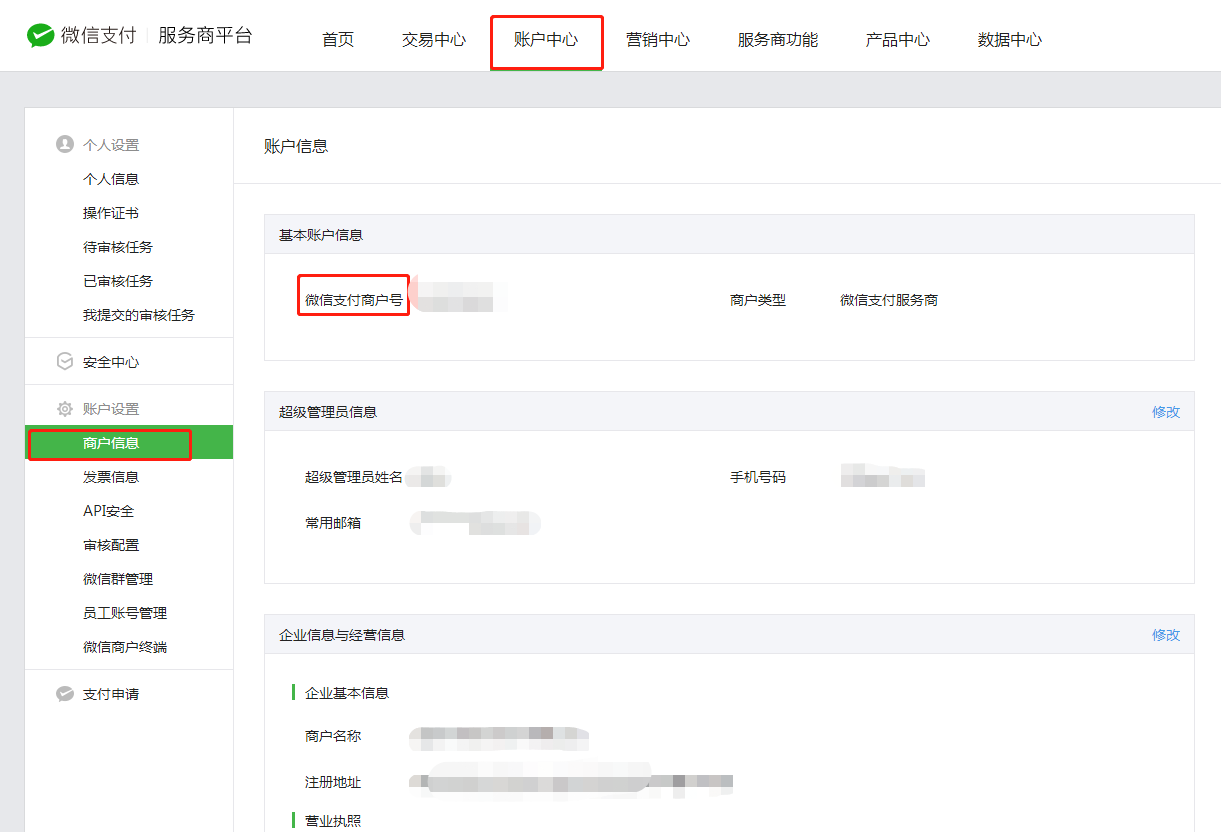Click the 超级管理员姓名 label

click(x=354, y=478)
